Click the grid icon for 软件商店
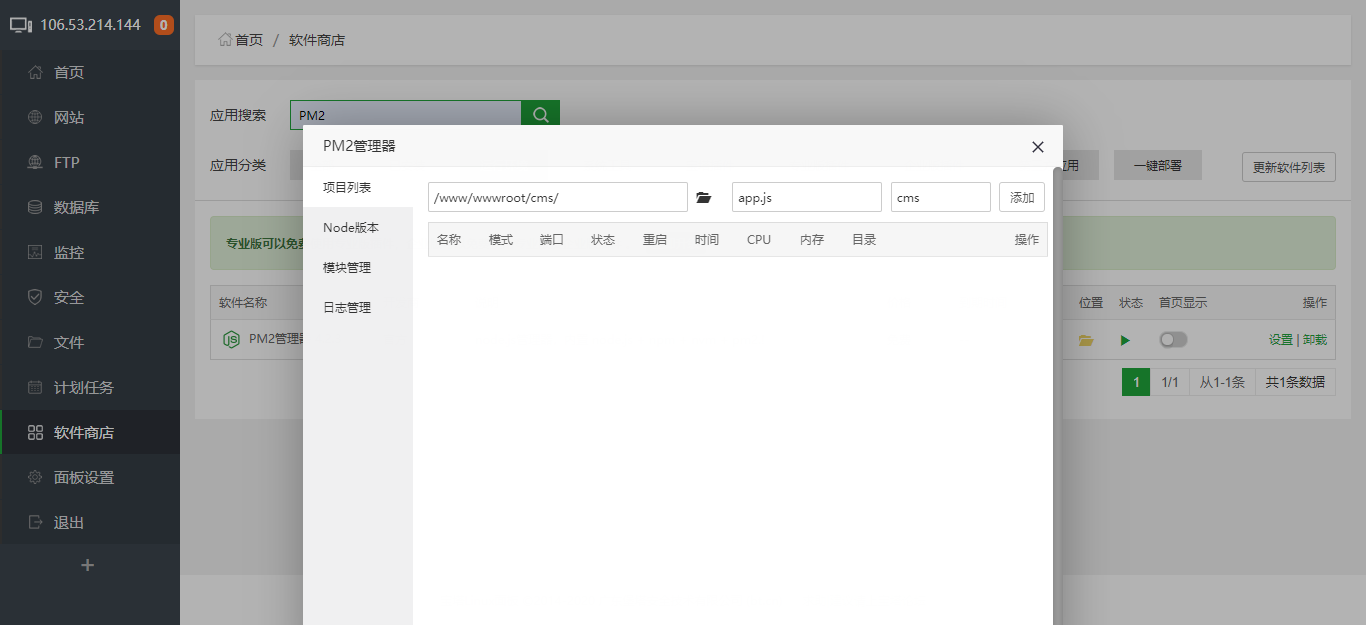 [35, 432]
